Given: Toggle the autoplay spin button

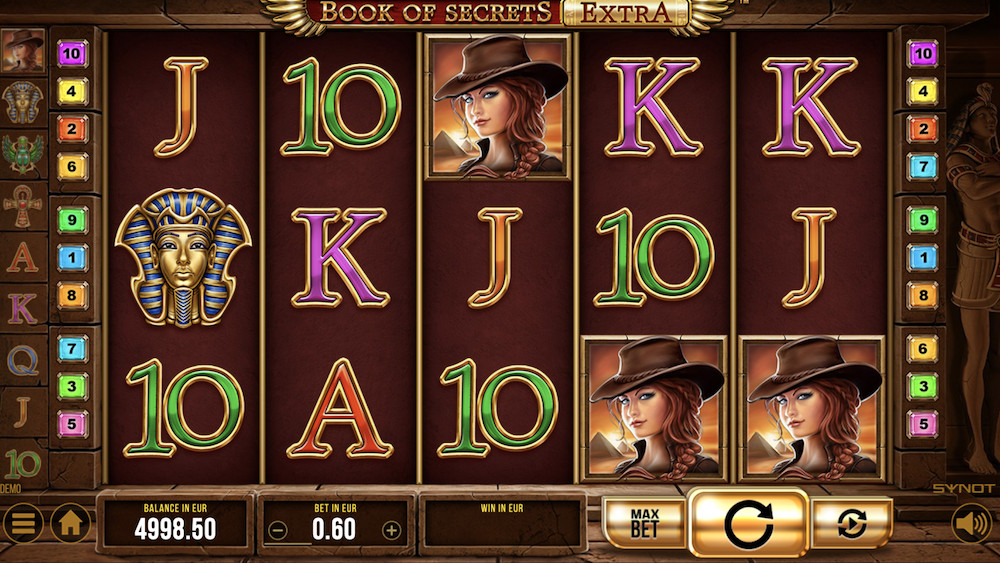Looking at the screenshot, I should pos(851,524).
